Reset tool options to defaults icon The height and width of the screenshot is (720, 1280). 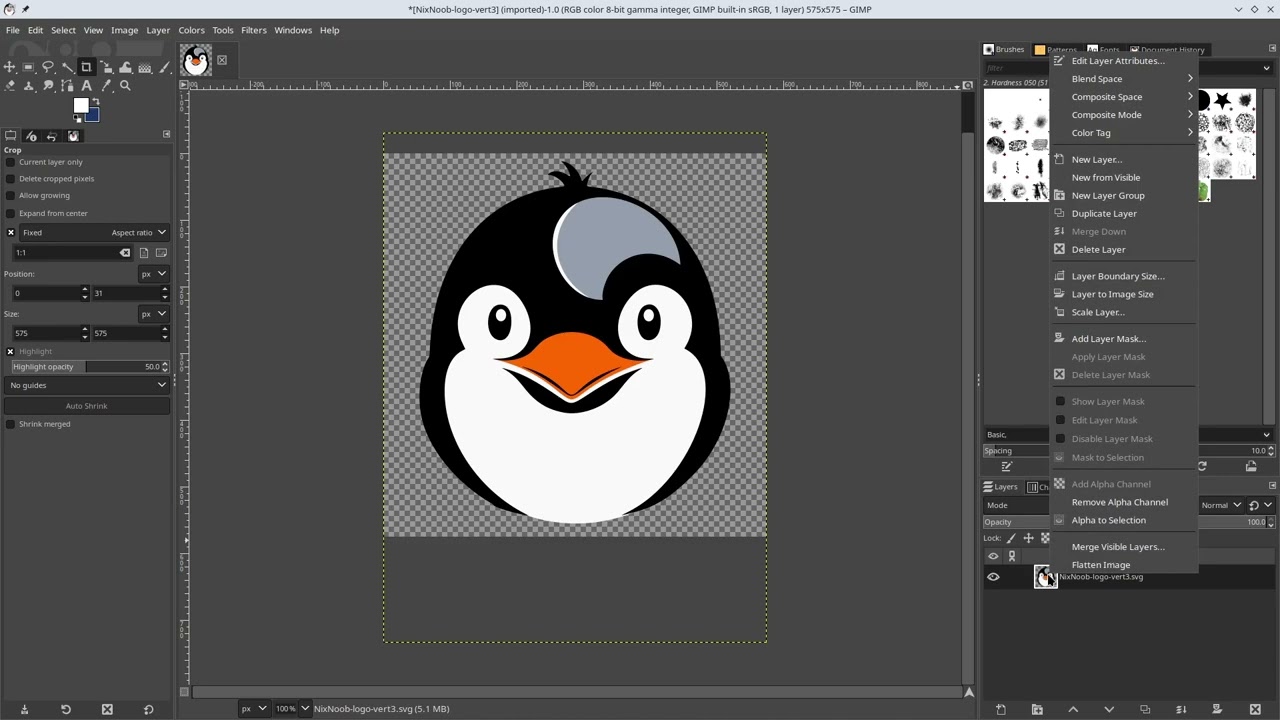[x=148, y=709]
